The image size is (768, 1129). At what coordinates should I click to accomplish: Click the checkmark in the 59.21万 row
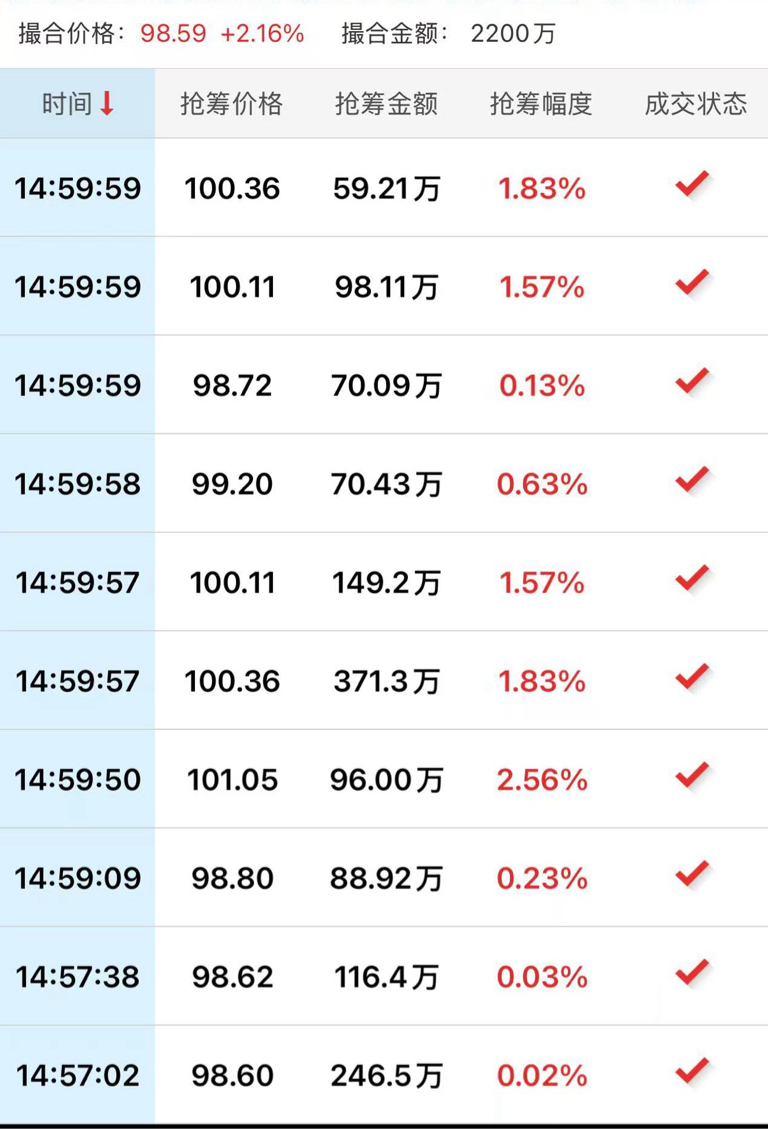click(692, 185)
